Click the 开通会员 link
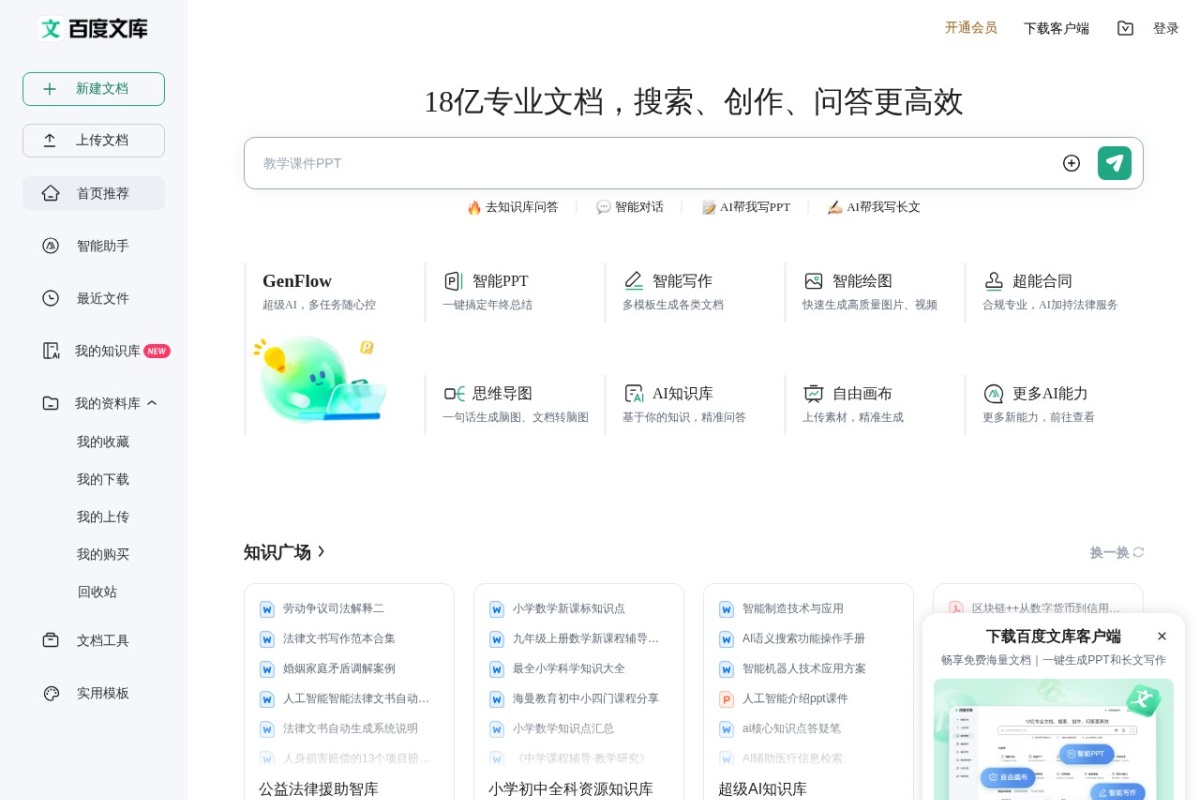 [971, 28]
